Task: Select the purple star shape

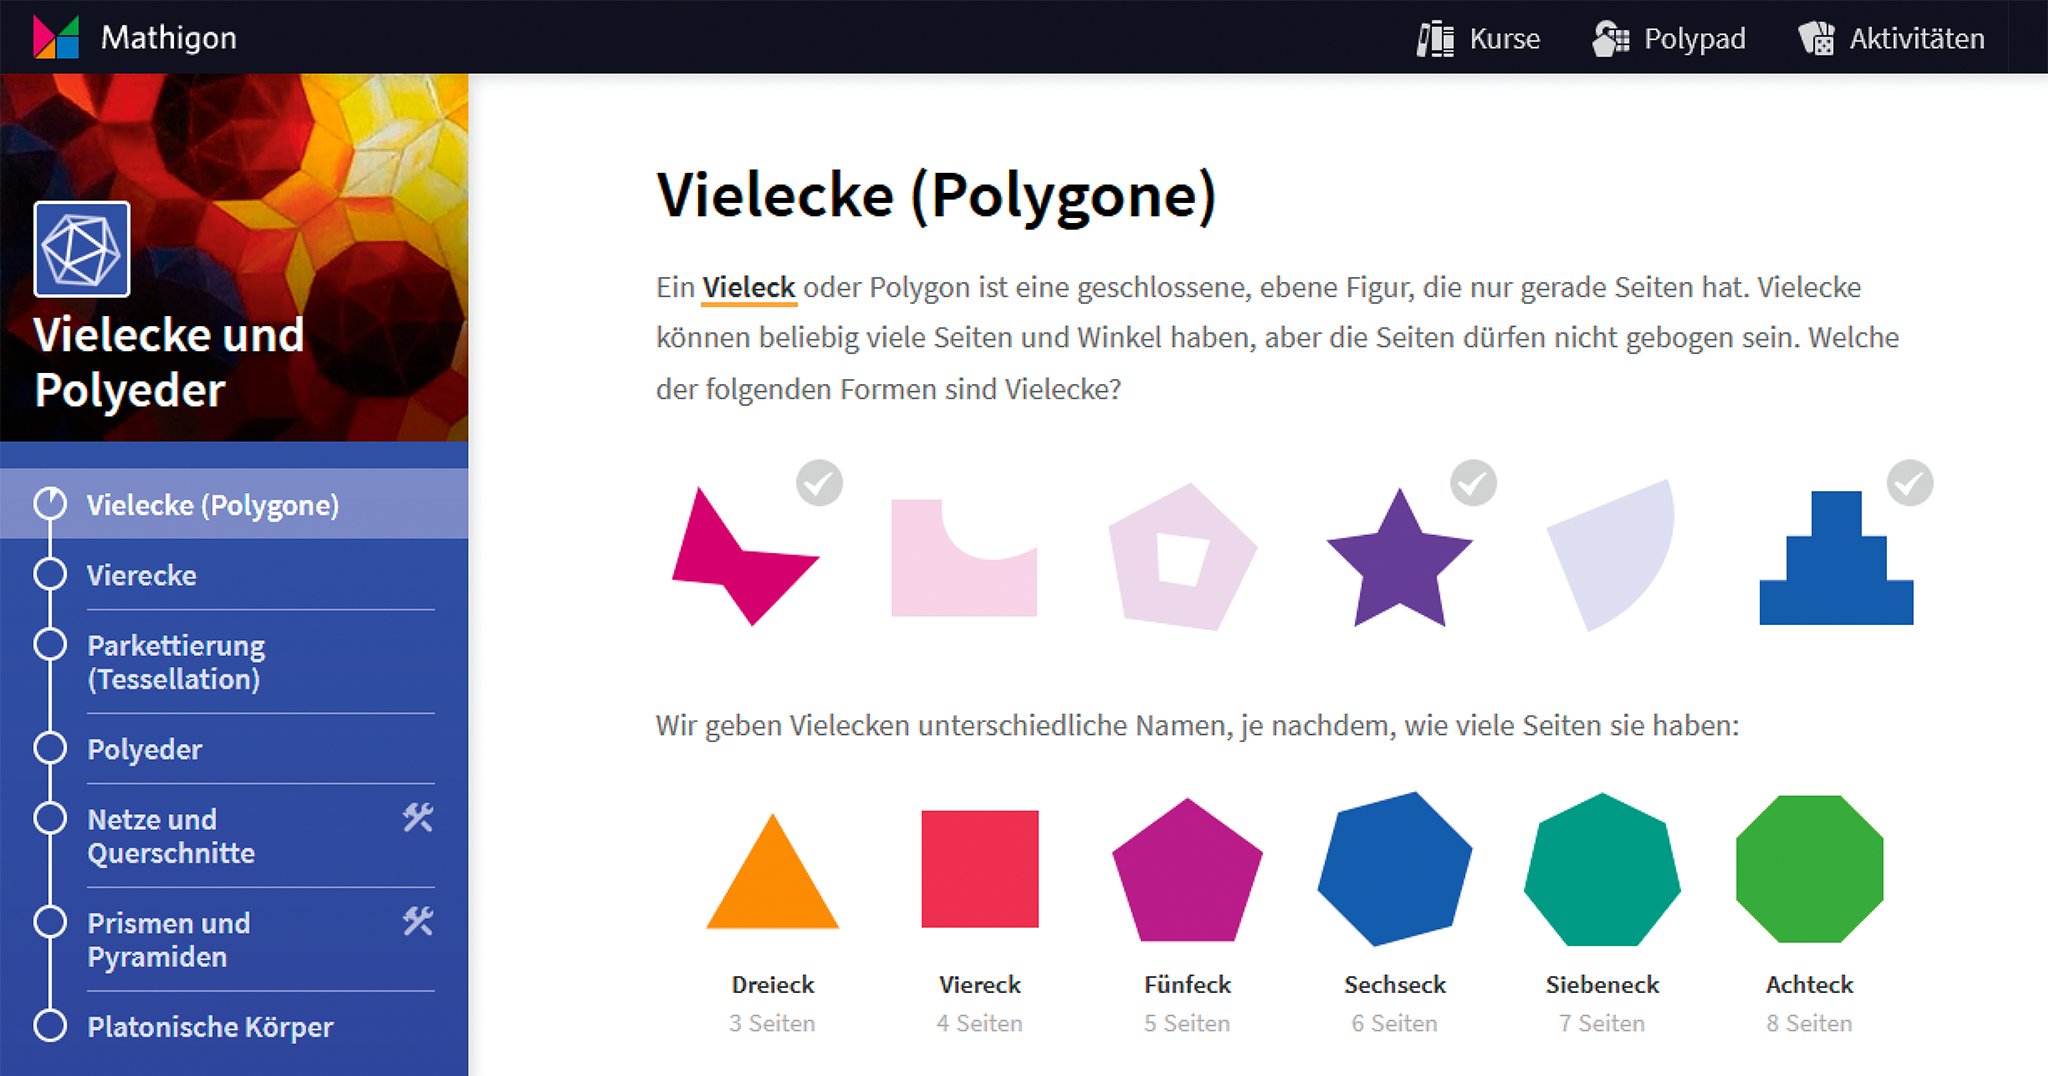Action: [1399, 565]
